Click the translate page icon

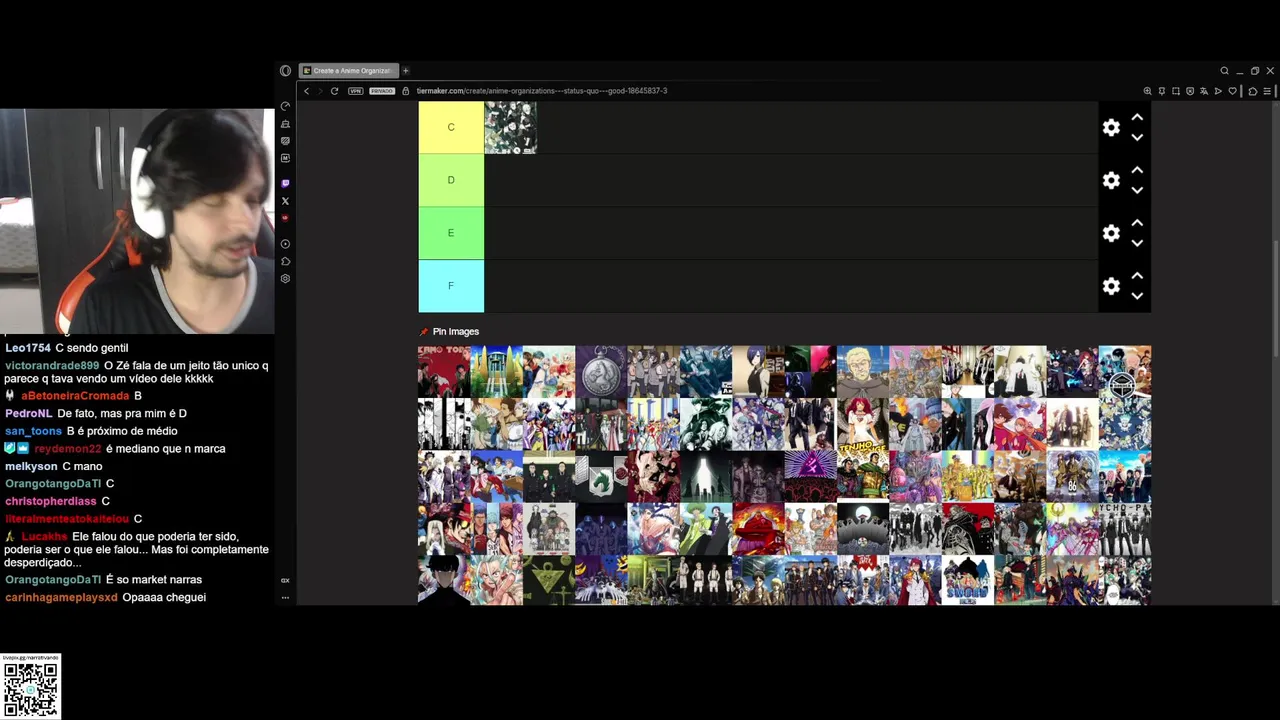[1204, 91]
